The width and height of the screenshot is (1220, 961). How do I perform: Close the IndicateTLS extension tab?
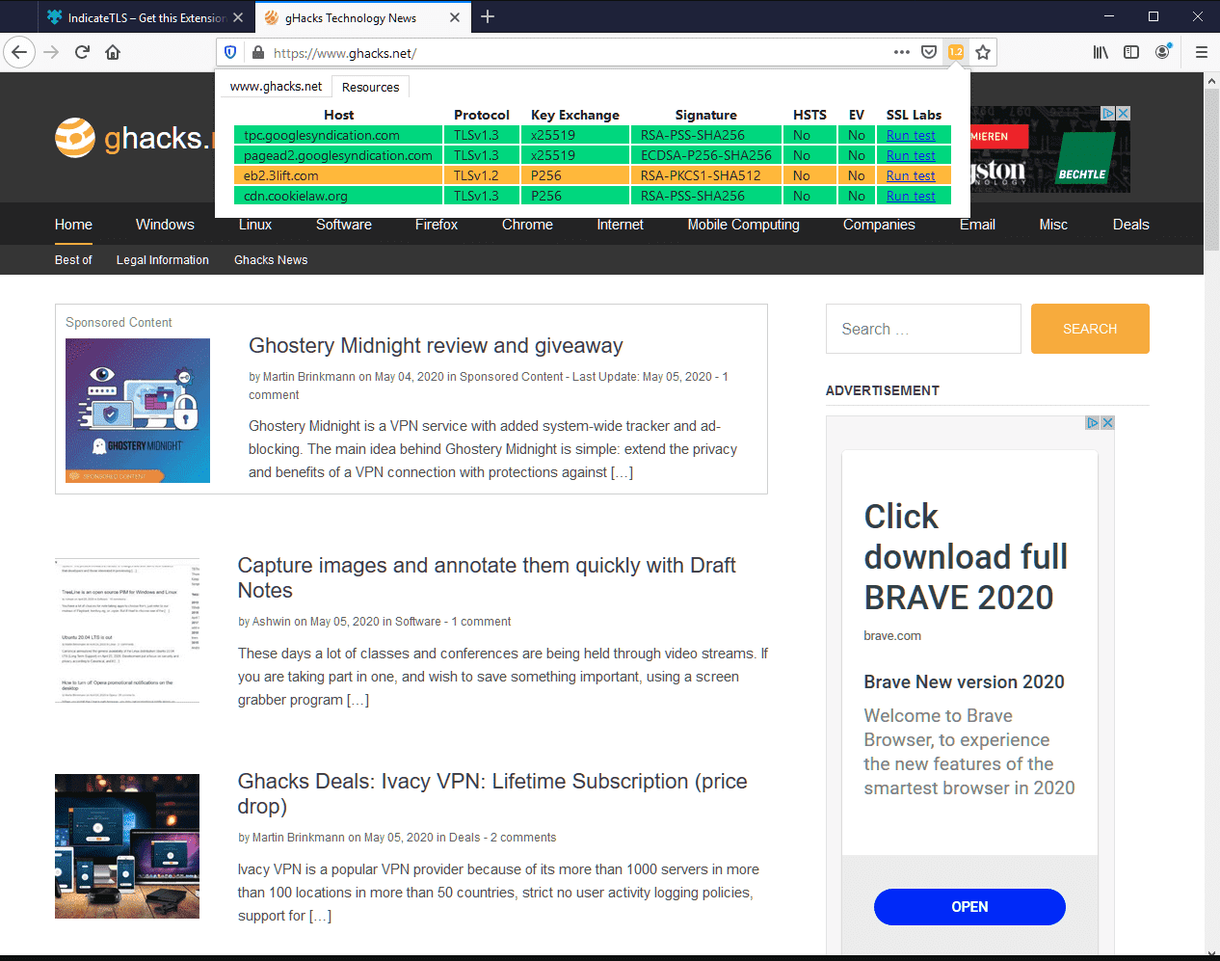[237, 18]
